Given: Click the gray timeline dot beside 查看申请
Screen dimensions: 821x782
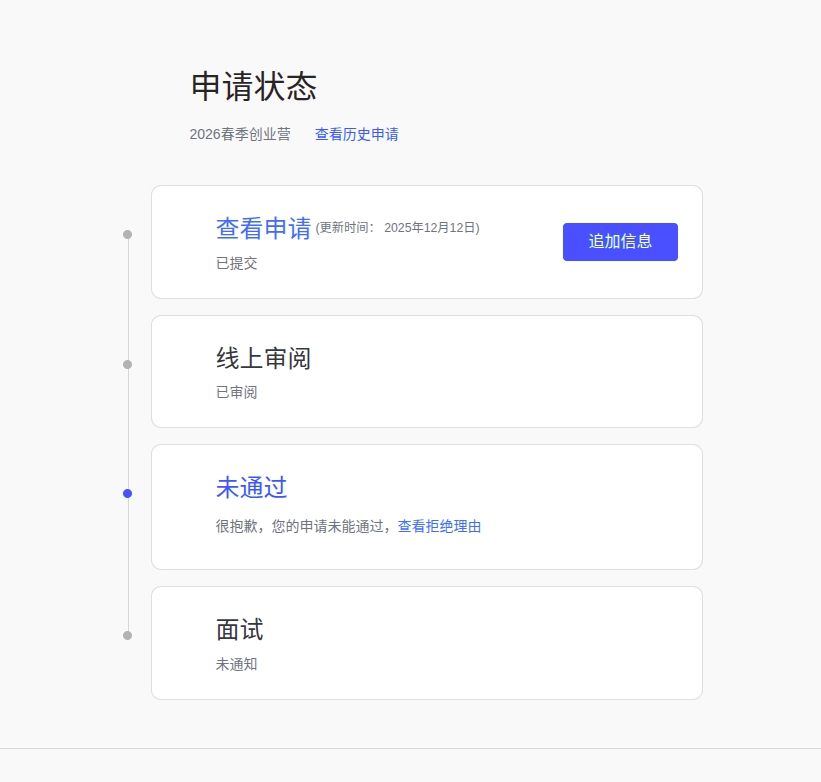Looking at the screenshot, I should [127, 235].
